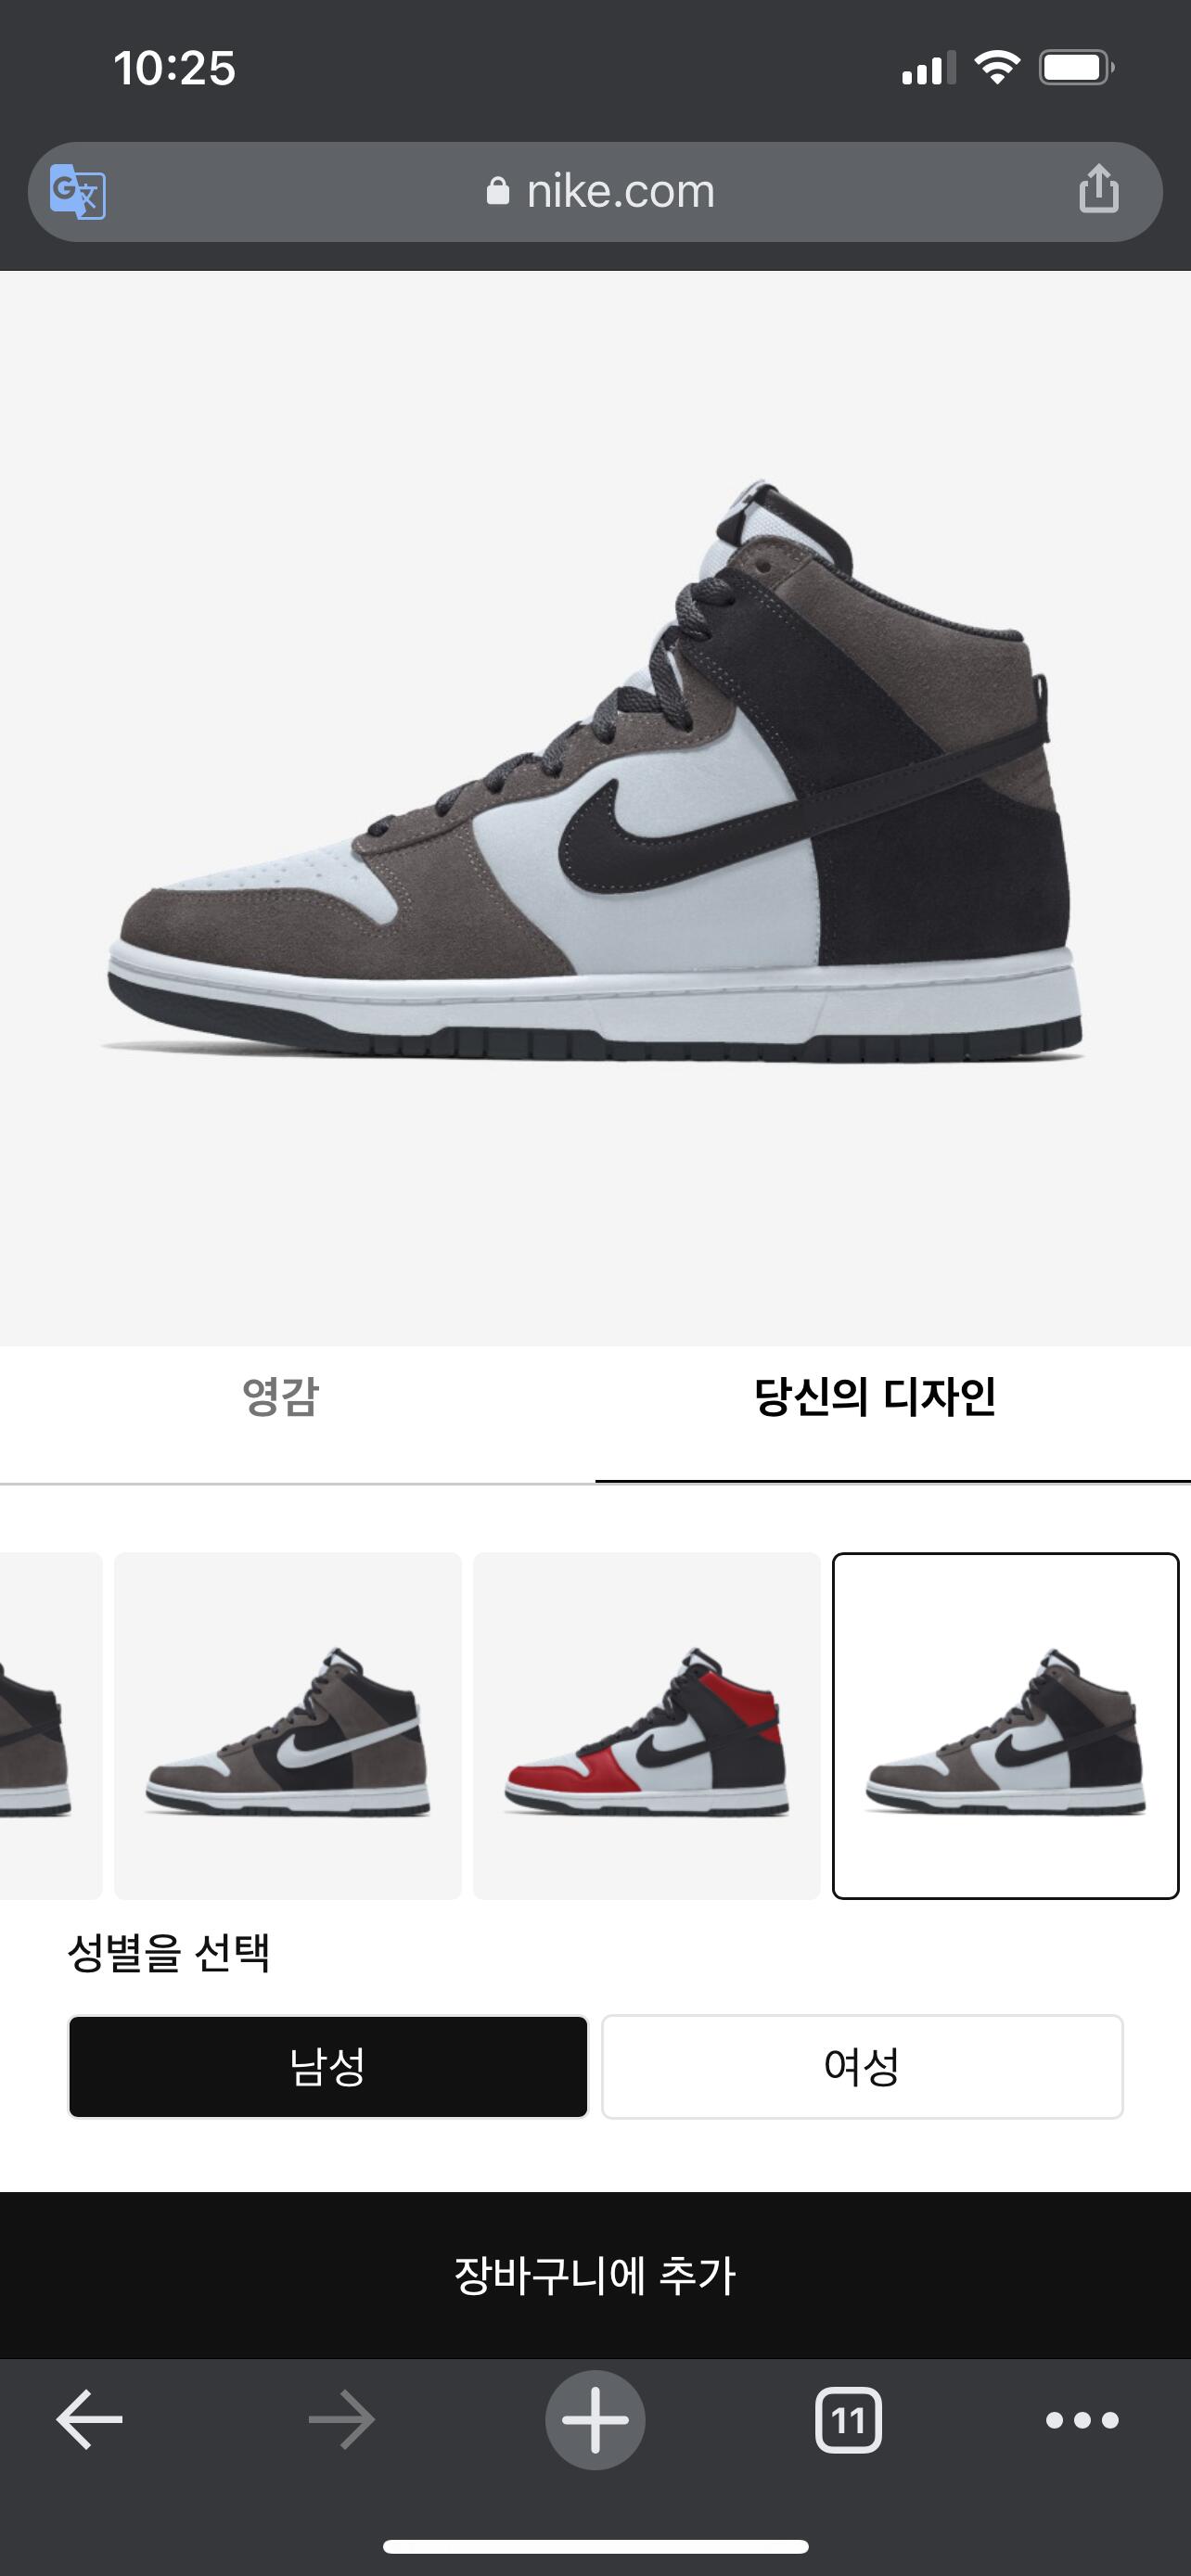Screen dimensions: 1191x2576
Task: Choose the red and black shoe thumbnail
Action: (x=646, y=1725)
